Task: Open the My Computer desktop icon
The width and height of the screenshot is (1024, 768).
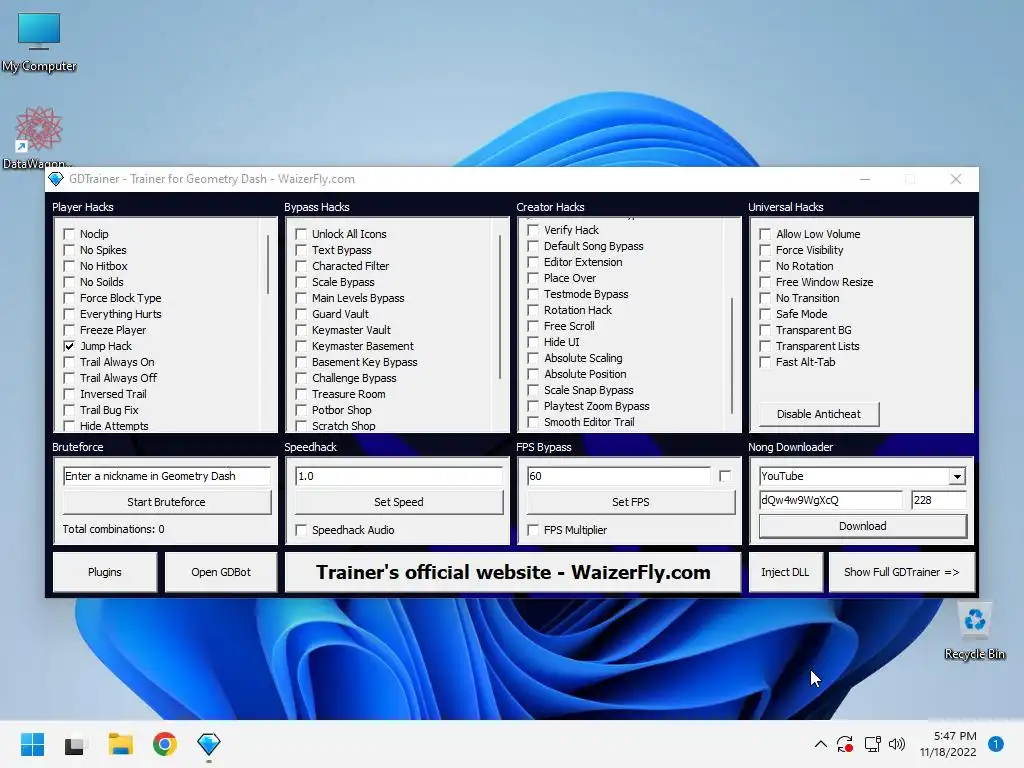Action: point(39,40)
